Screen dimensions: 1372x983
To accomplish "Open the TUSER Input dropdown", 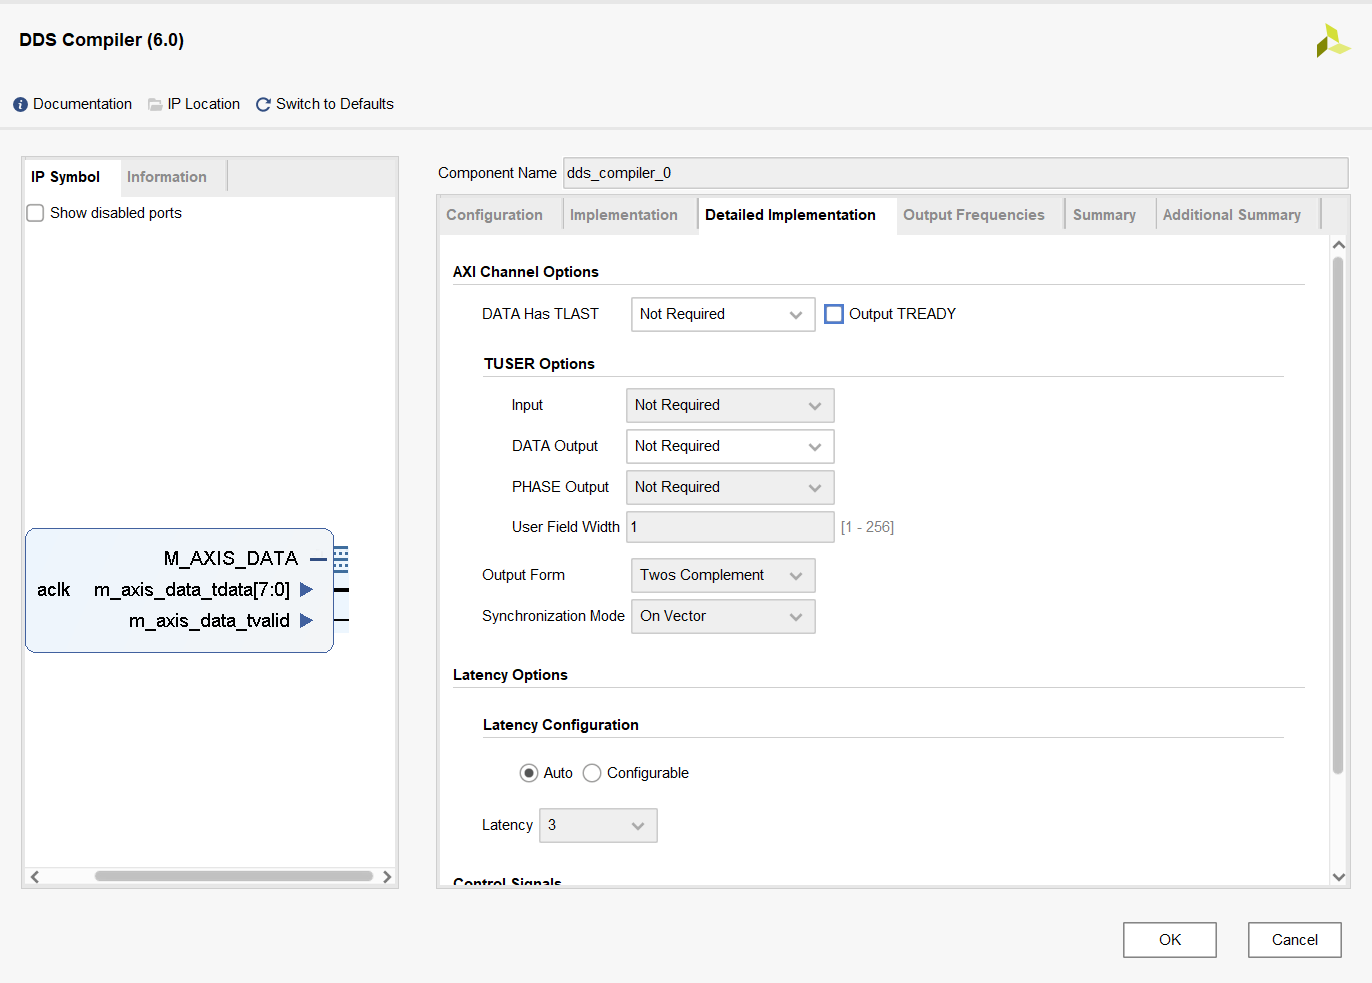I will point(730,406).
